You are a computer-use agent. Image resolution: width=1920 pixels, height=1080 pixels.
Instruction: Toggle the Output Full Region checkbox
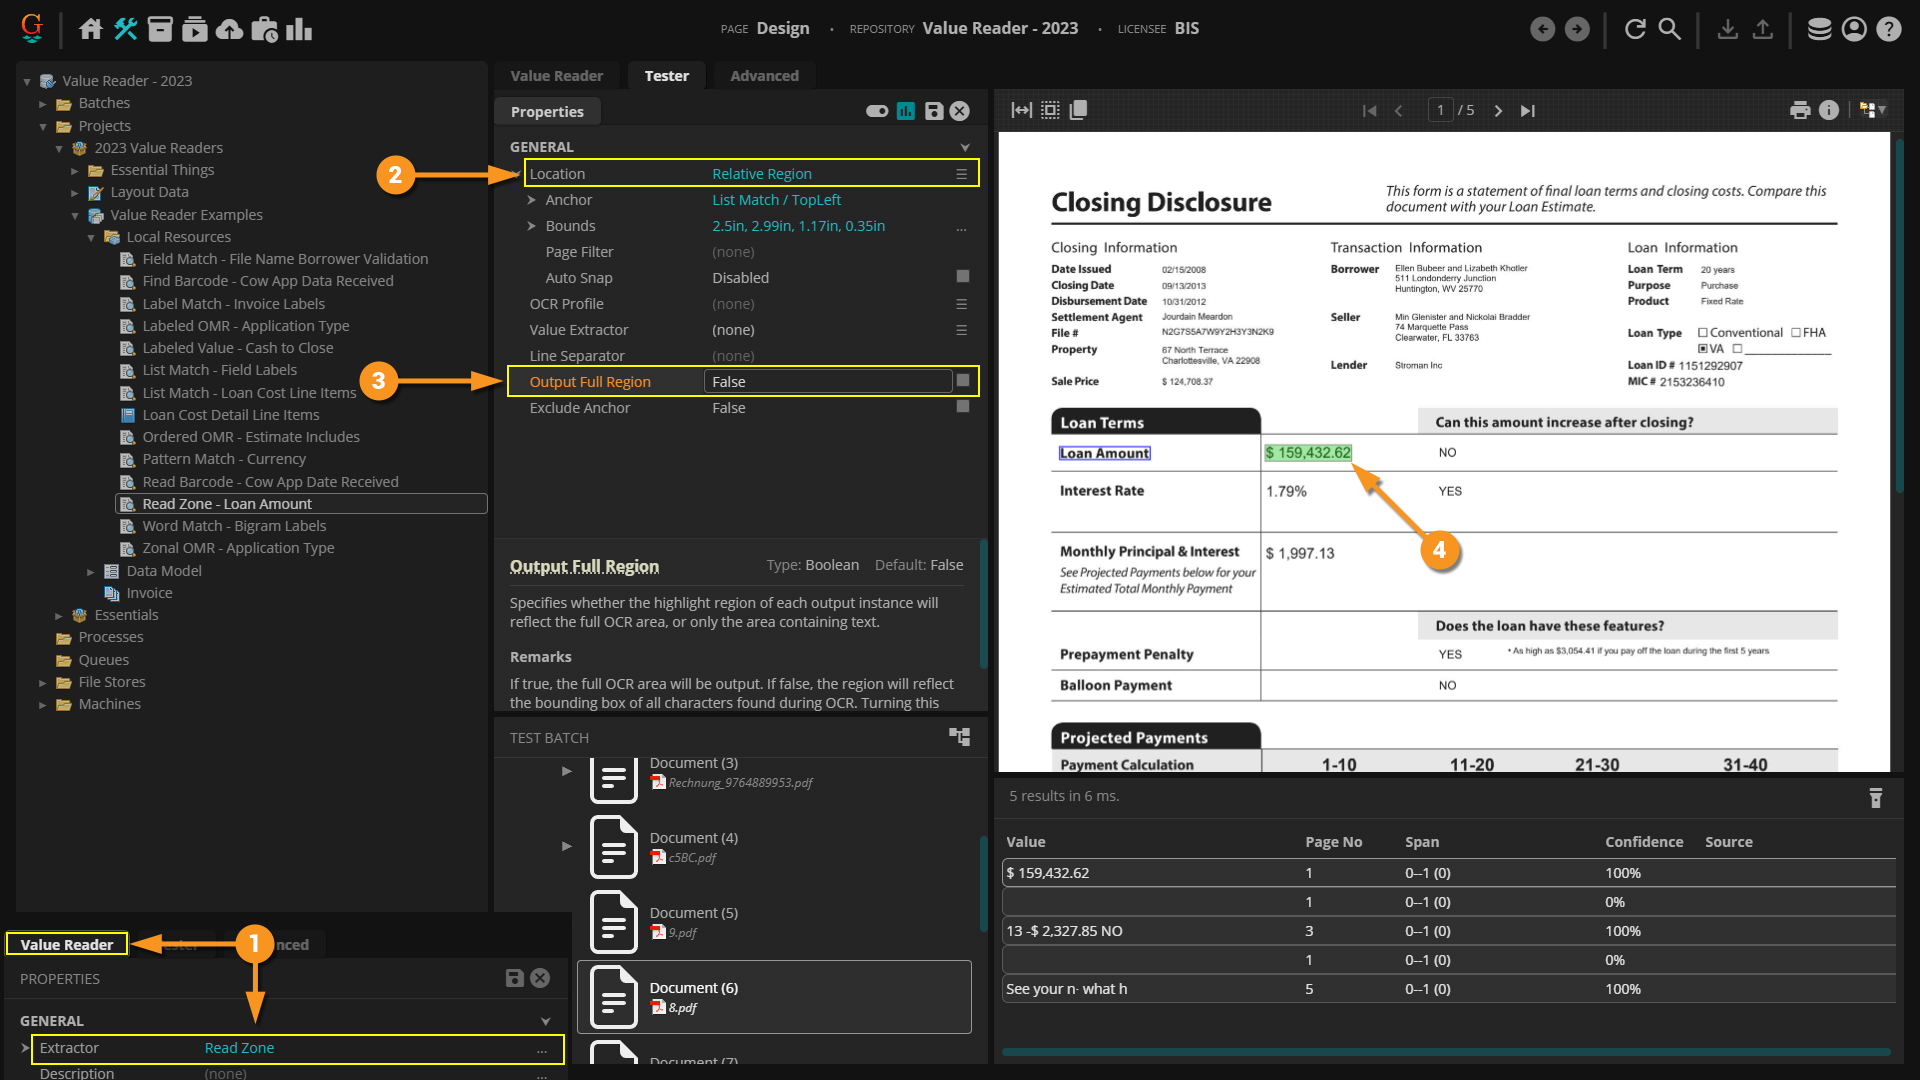coord(963,381)
